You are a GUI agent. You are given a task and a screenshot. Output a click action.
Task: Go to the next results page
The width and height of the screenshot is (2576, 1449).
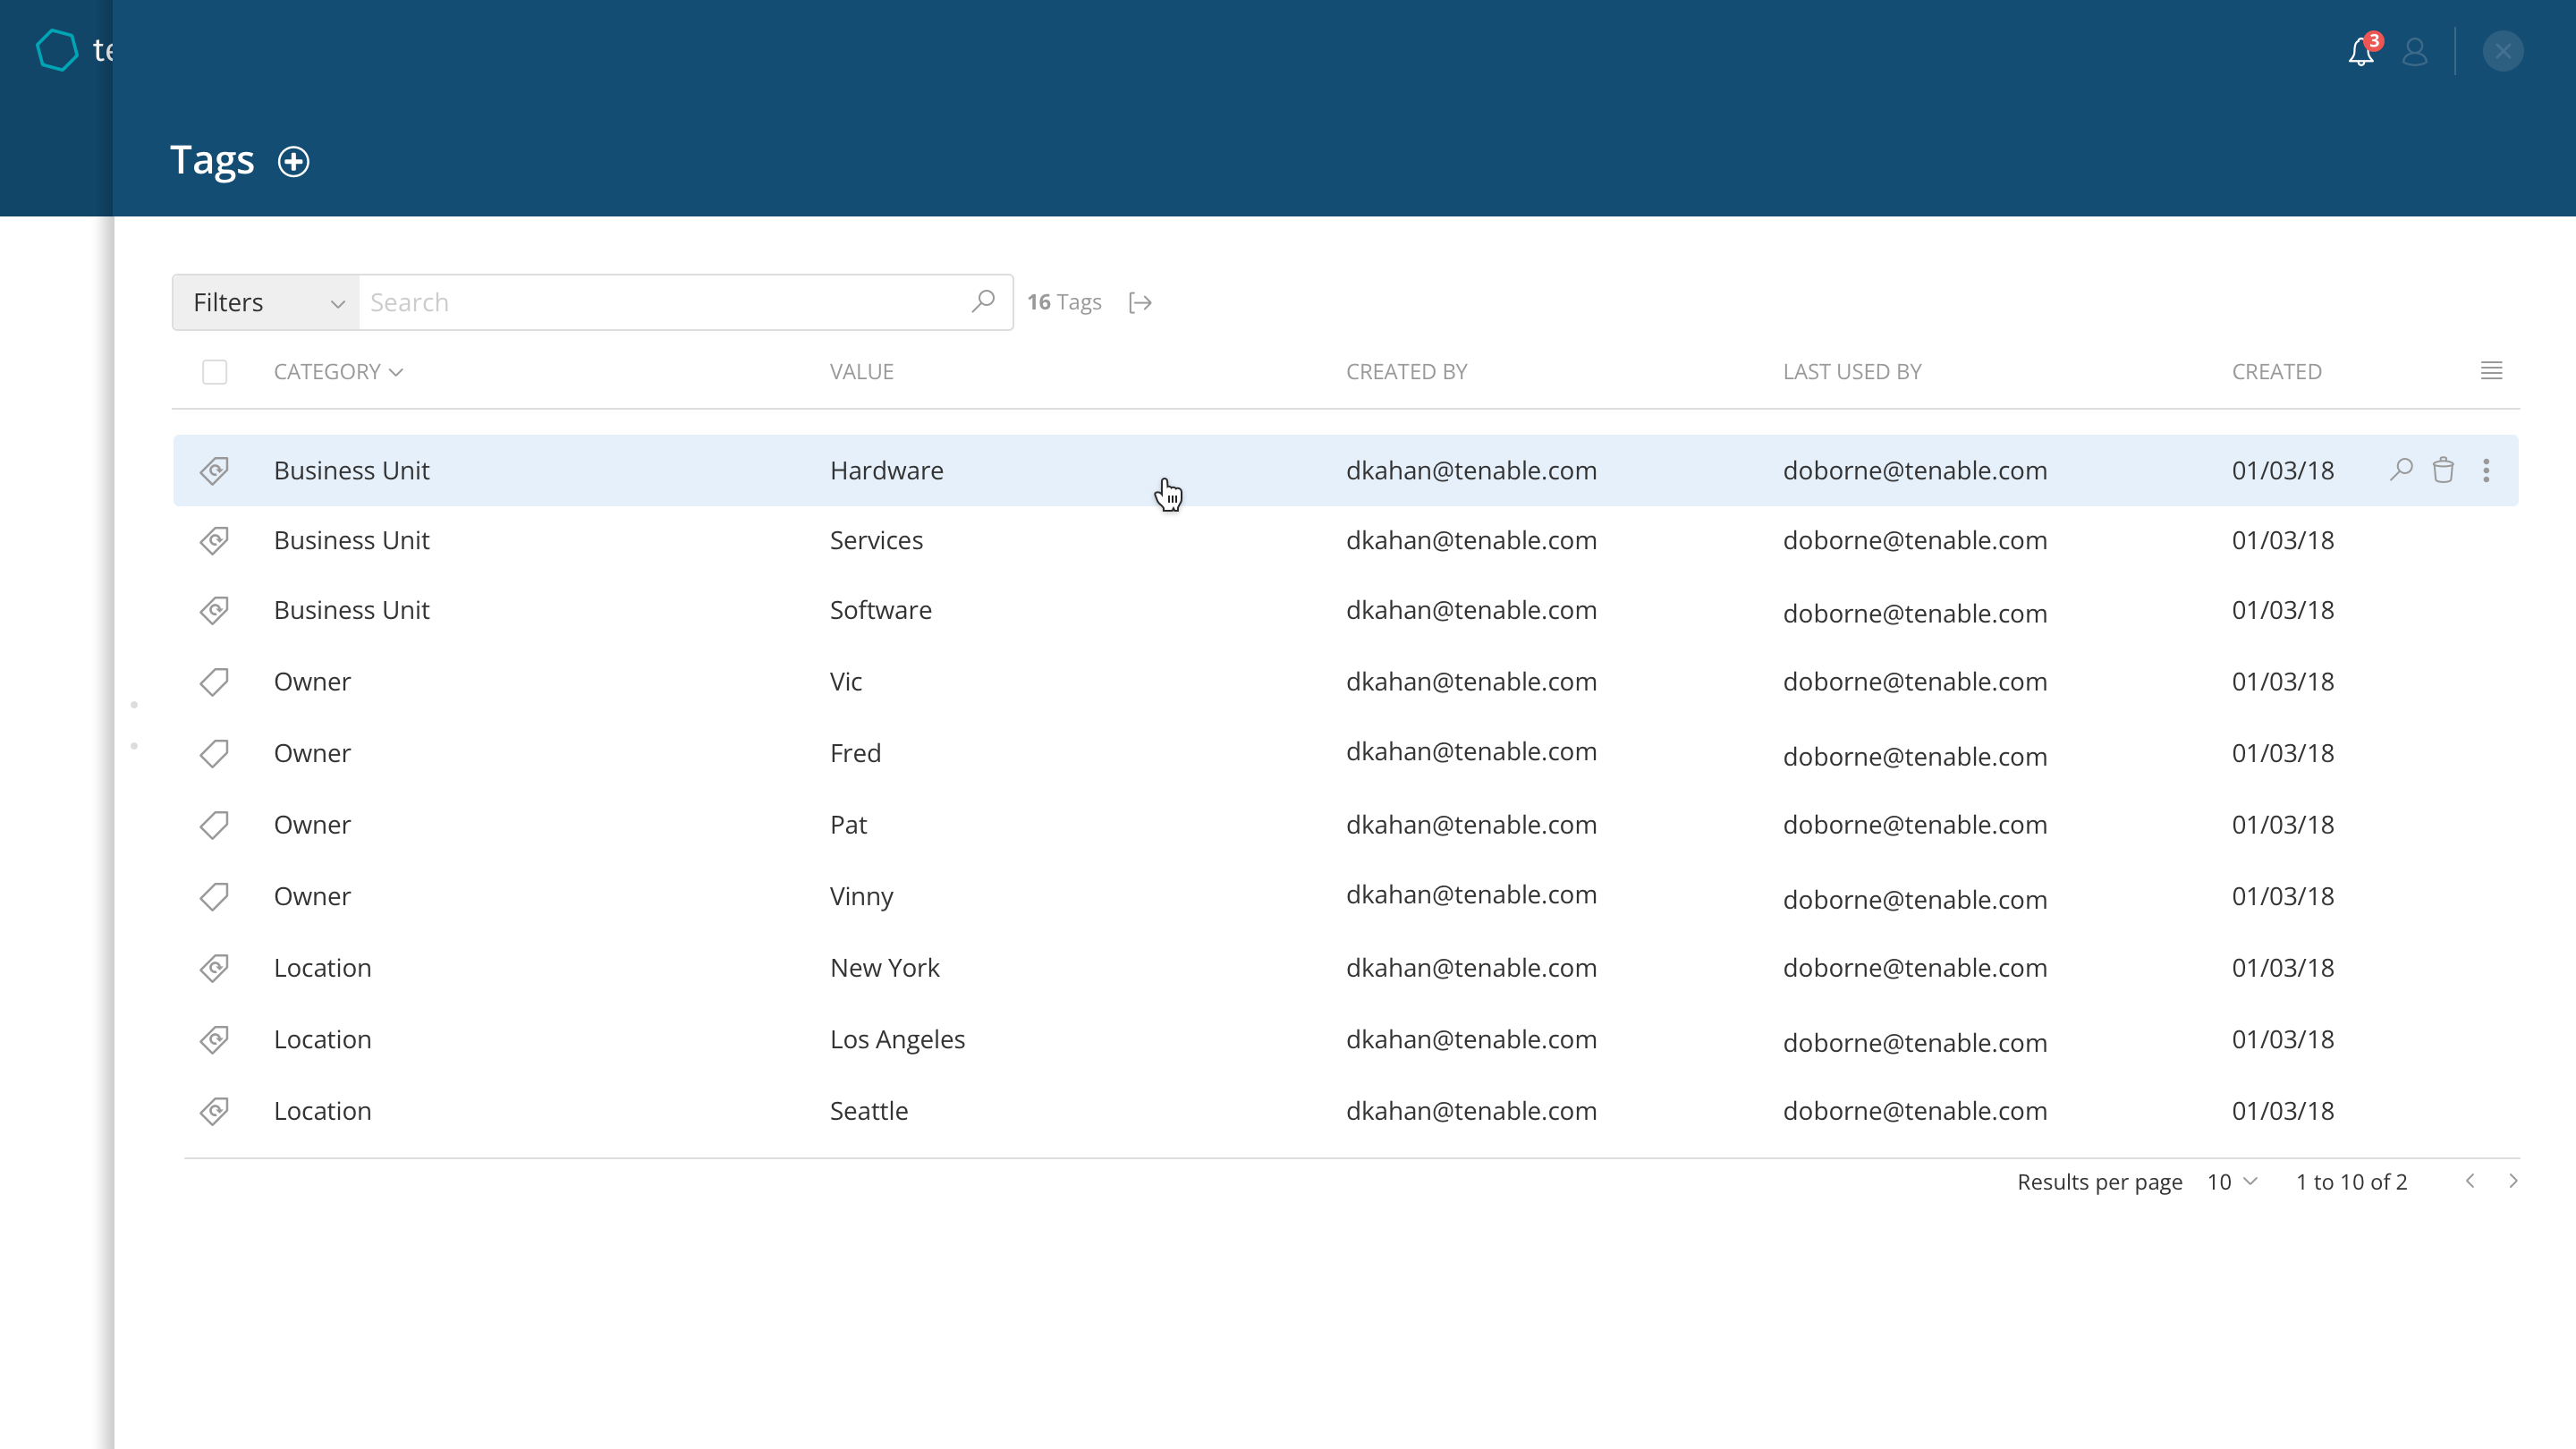tap(2513, 1181)
